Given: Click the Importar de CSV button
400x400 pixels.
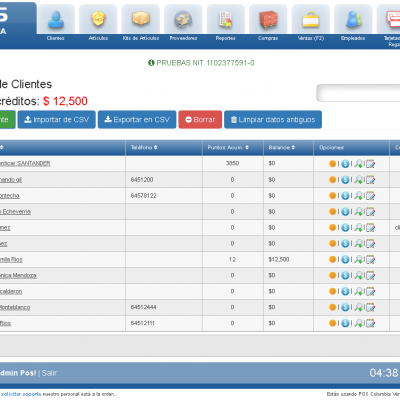Looking at the screenshot, I should coord(57,119).
